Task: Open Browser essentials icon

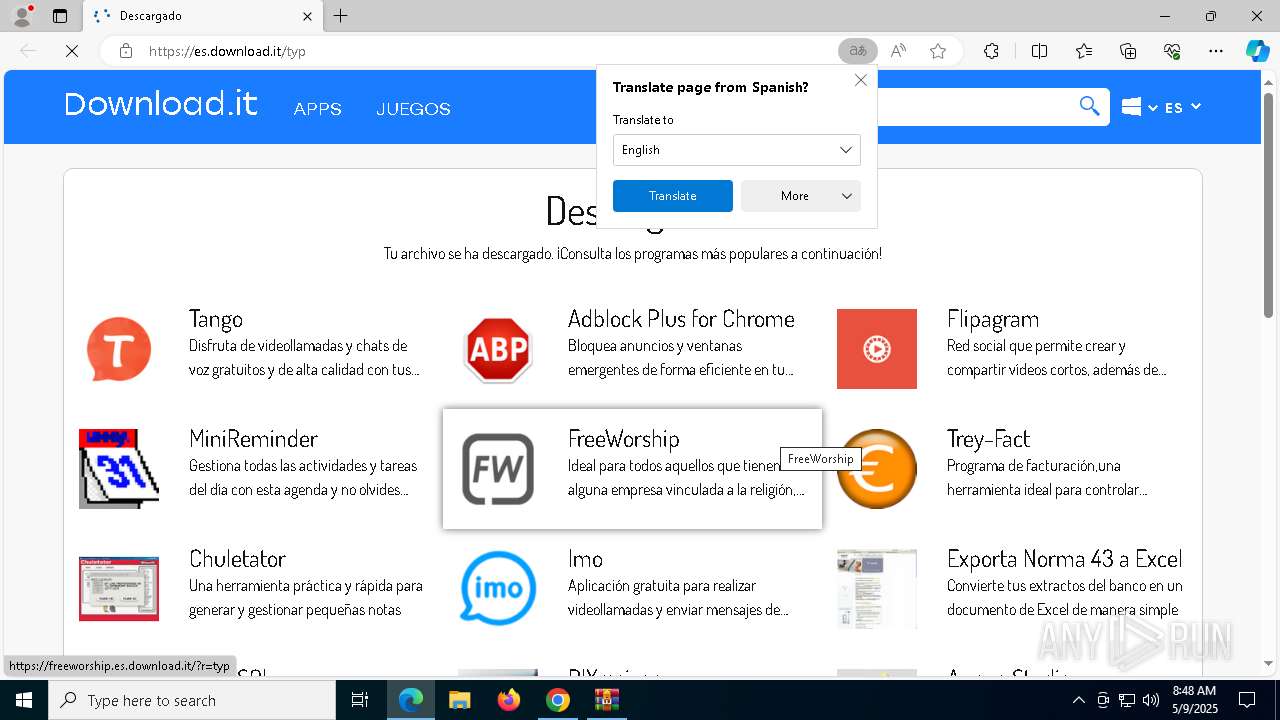Action: pos(1172,51)
